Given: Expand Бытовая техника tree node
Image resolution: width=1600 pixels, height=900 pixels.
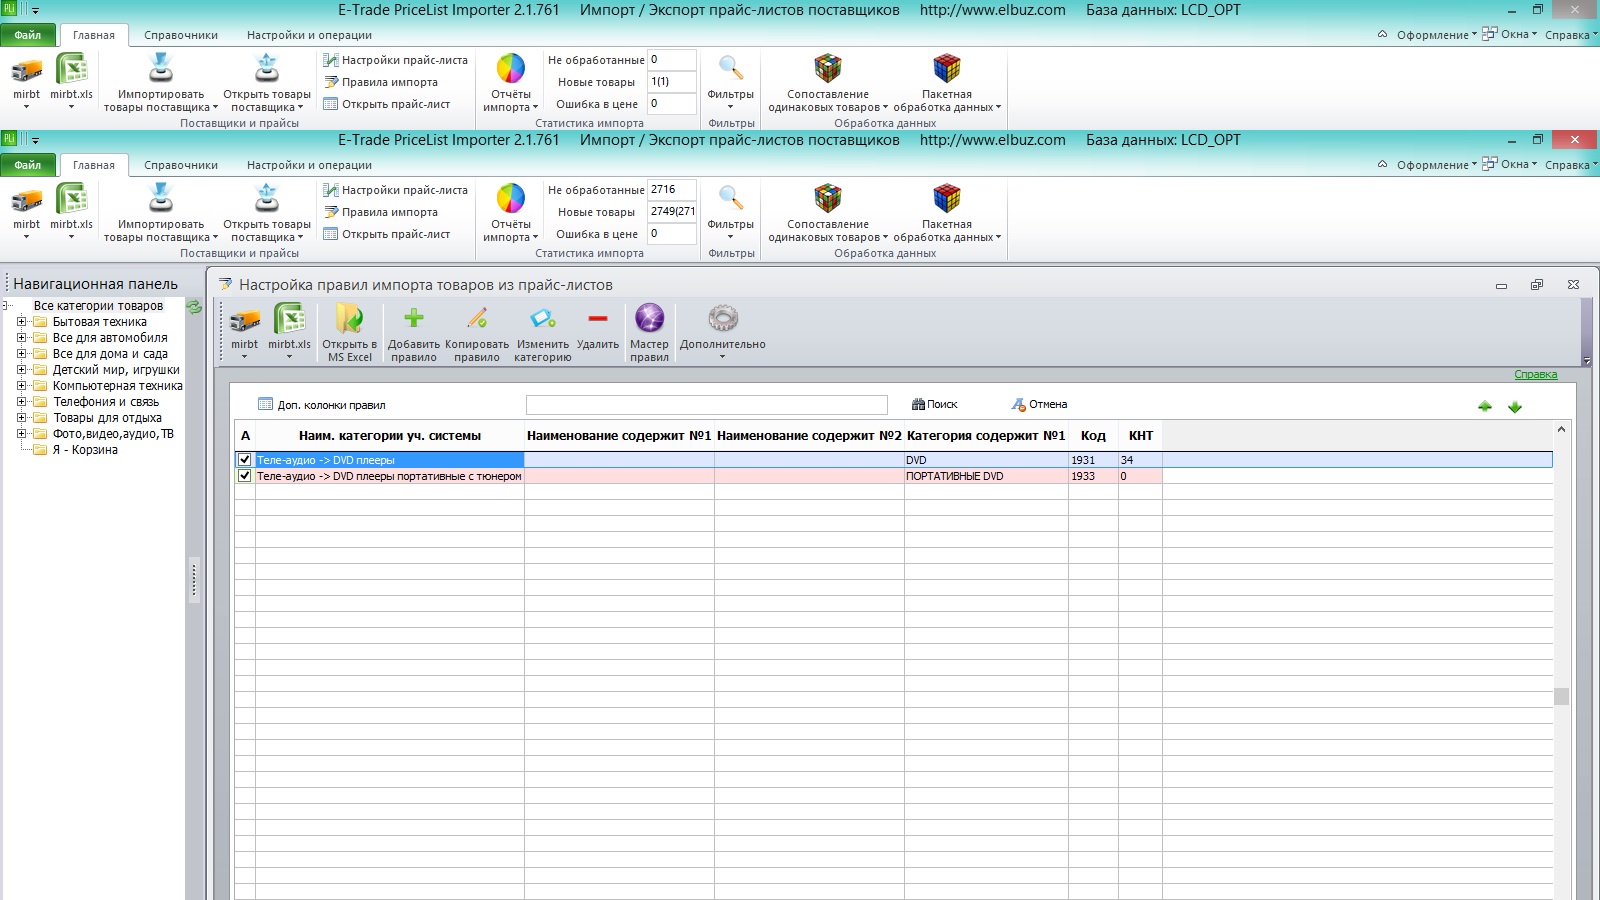Looking at the screenshot, I should 21,322.
